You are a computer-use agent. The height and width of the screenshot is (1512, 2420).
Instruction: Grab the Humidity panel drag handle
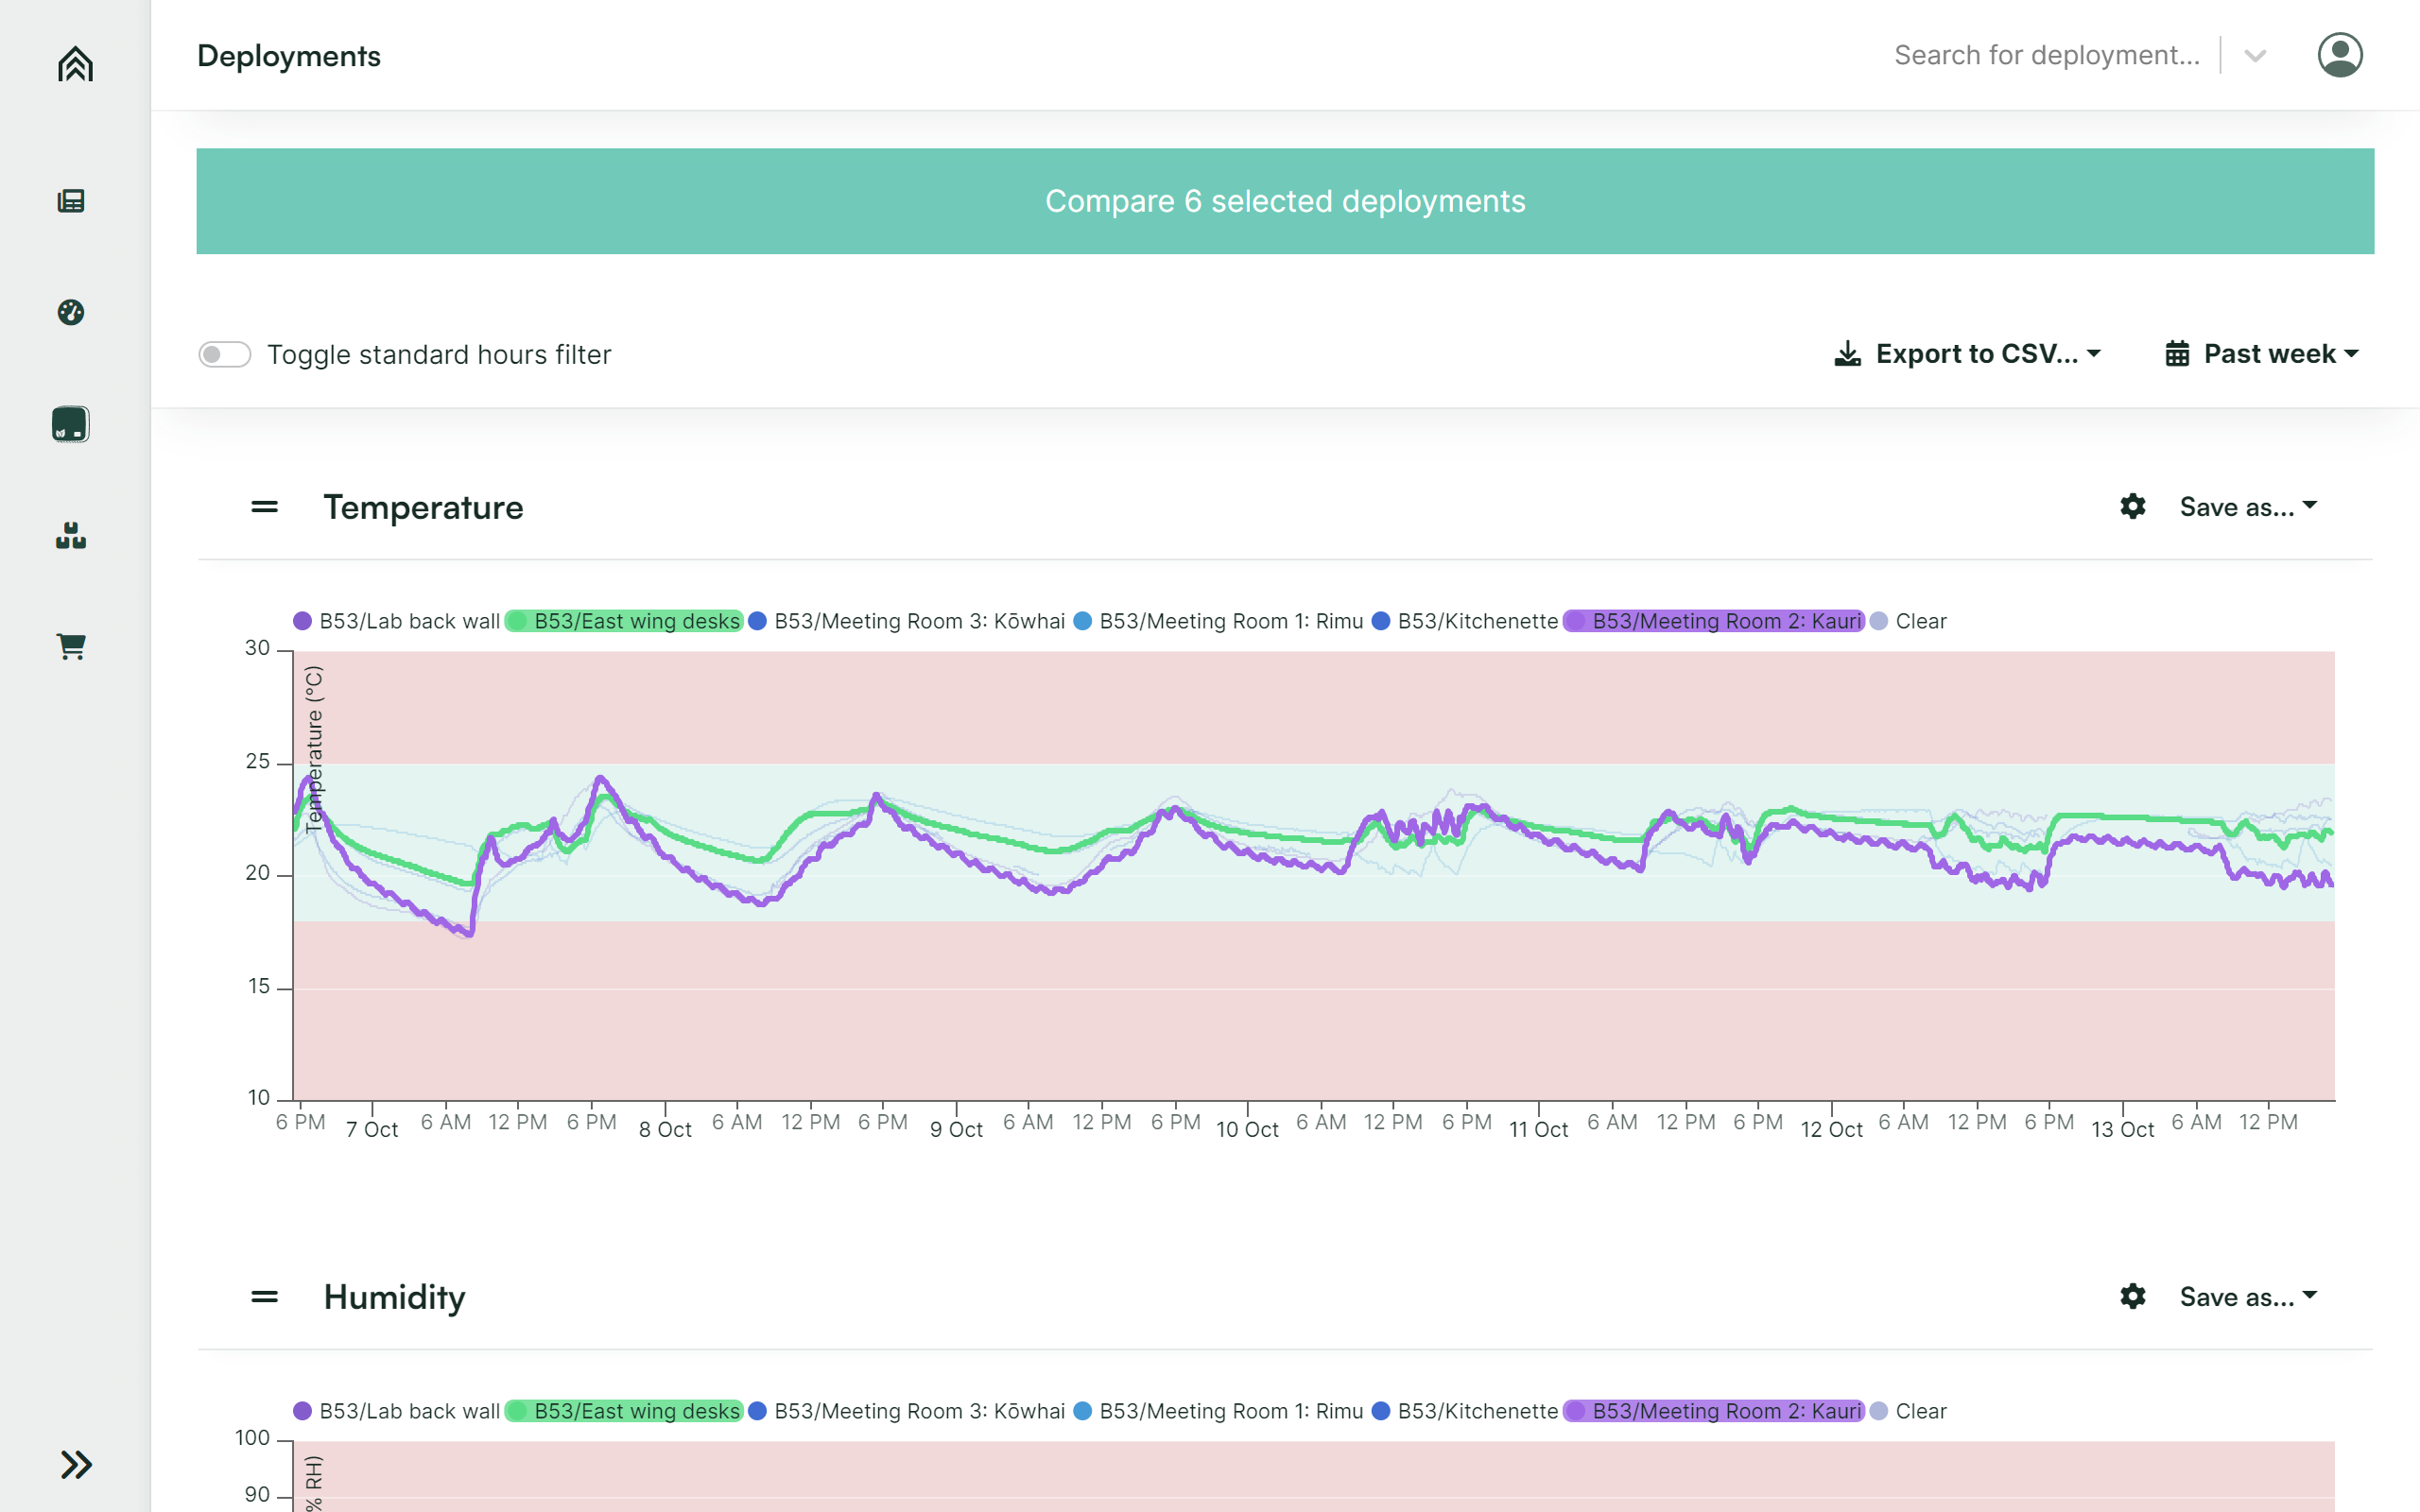point(264,1297)
